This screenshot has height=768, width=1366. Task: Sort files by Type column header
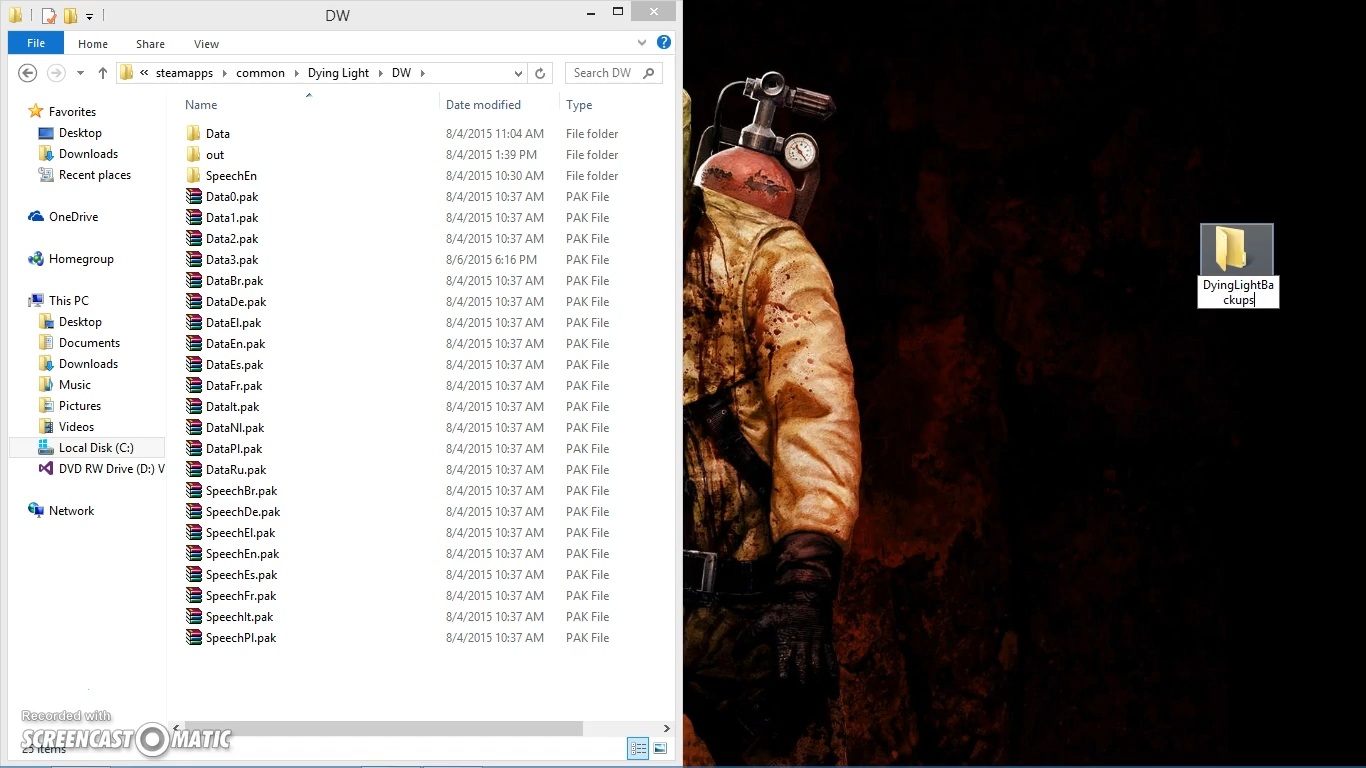tap(579, 105)
